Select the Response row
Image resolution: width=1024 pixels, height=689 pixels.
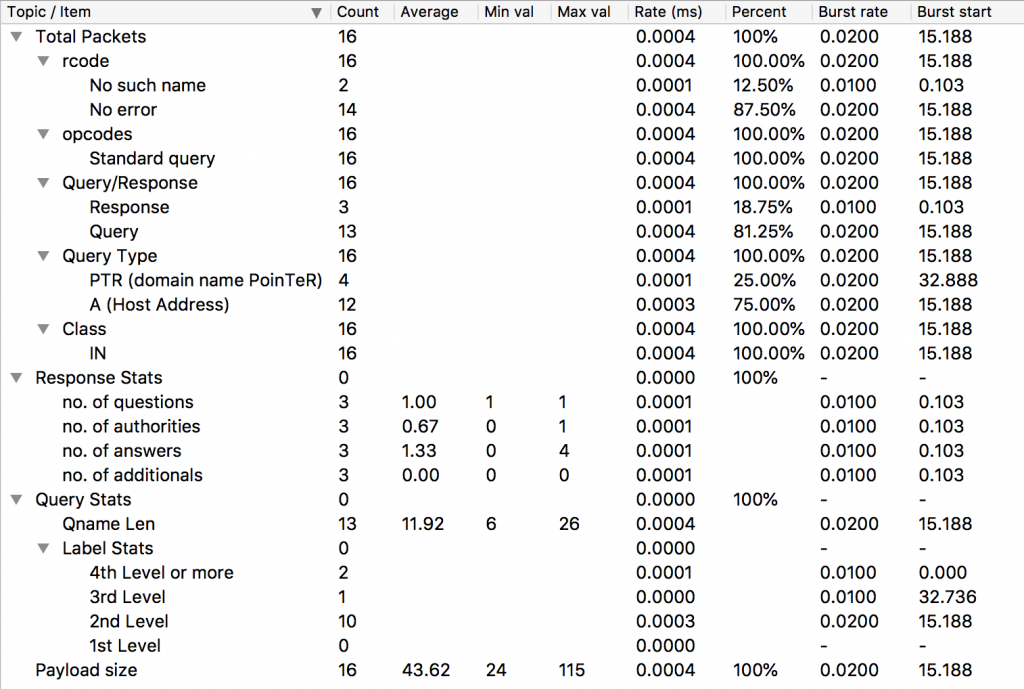click(512, 208)
